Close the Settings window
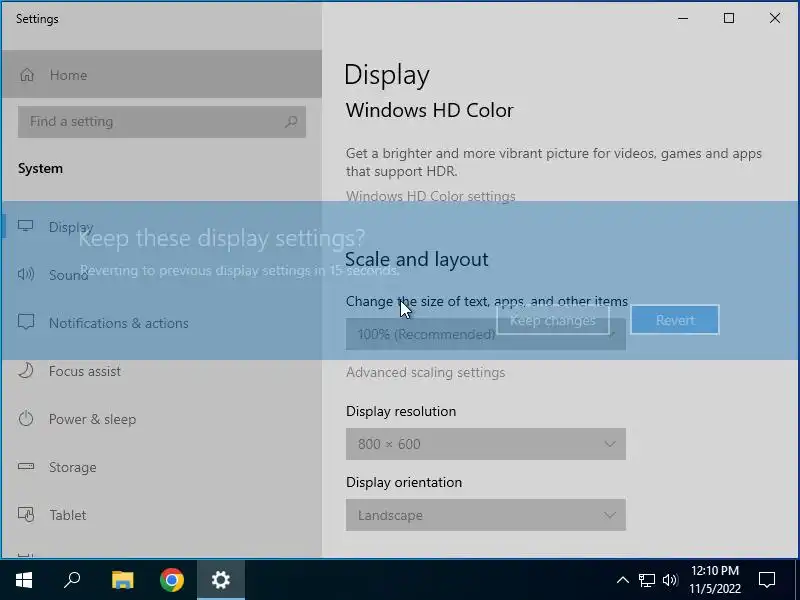The image size is (800, 600). point(774,18)
